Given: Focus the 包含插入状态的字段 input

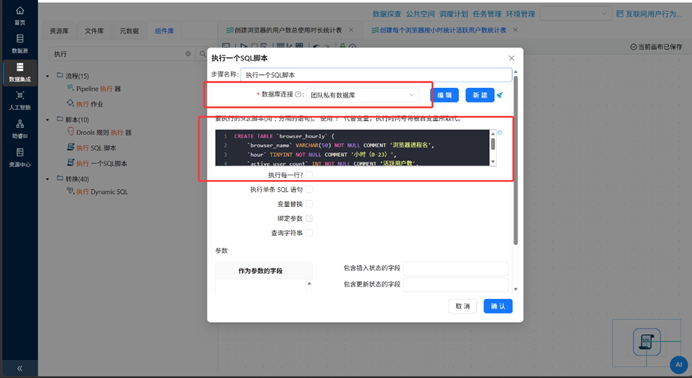Looking at the screenshot, I should click(456, 268).
